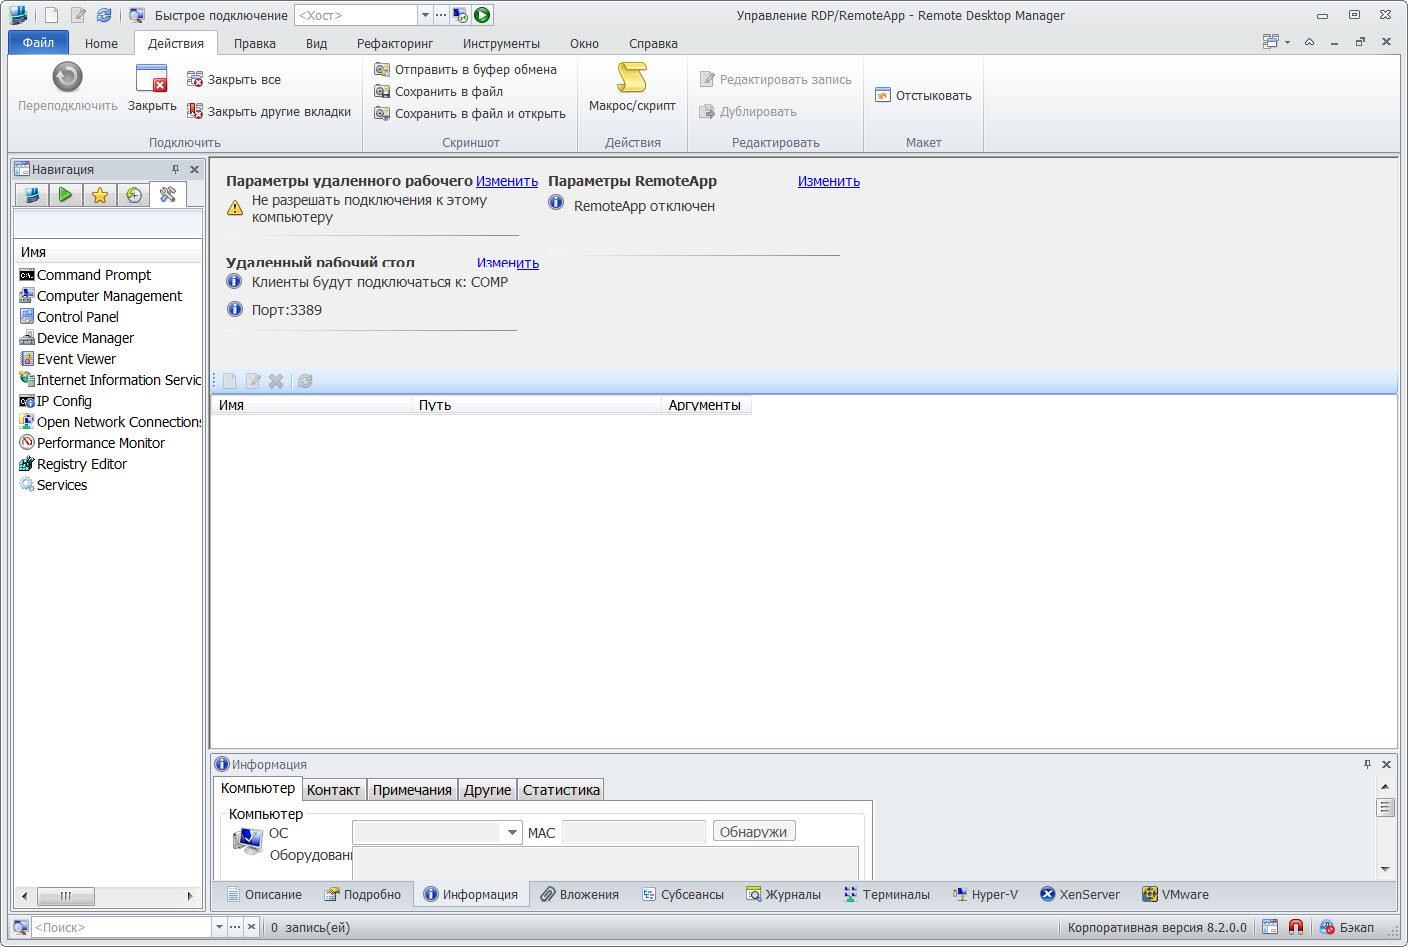
Task: Click Отправить в буфер обмена
Action: [x=465, y=69]
